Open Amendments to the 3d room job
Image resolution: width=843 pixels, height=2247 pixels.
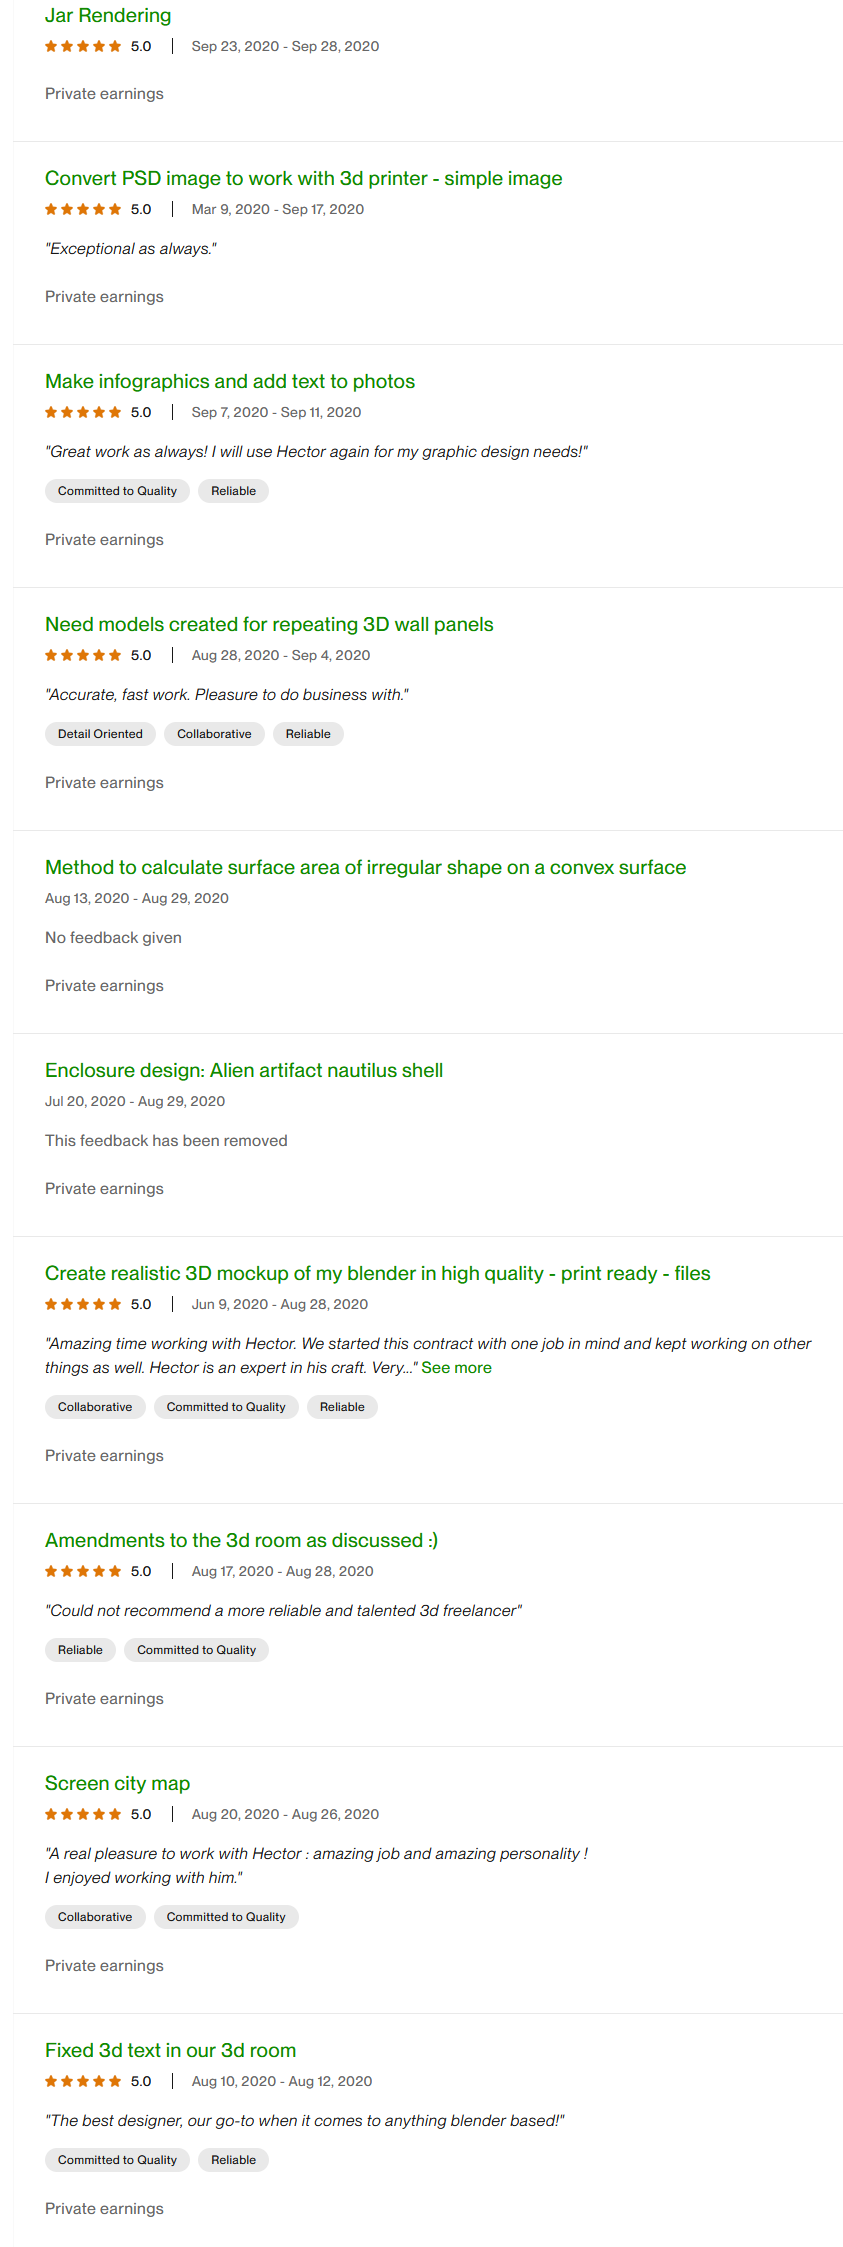(241, 1541)
